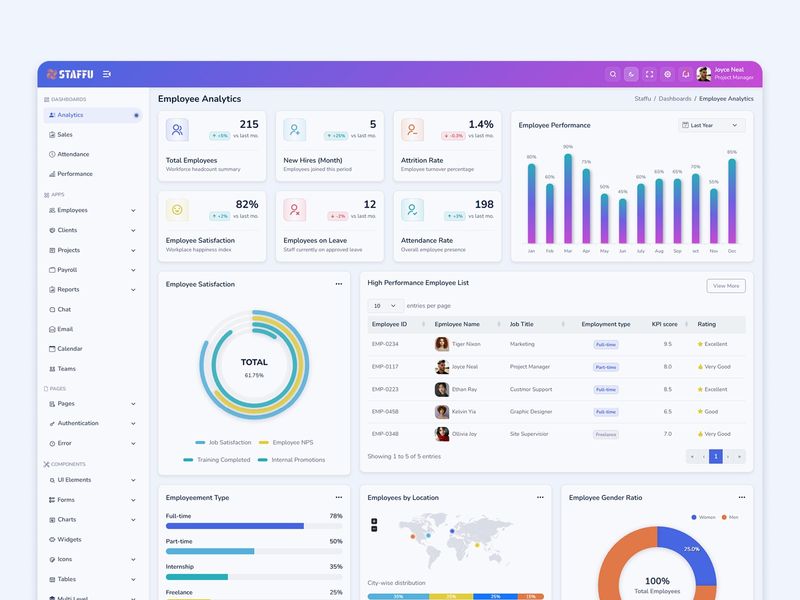Open Last Year period dropdown
Image resolution: width=800 pixels, height=600 pixels.
[x=711, y=125]
